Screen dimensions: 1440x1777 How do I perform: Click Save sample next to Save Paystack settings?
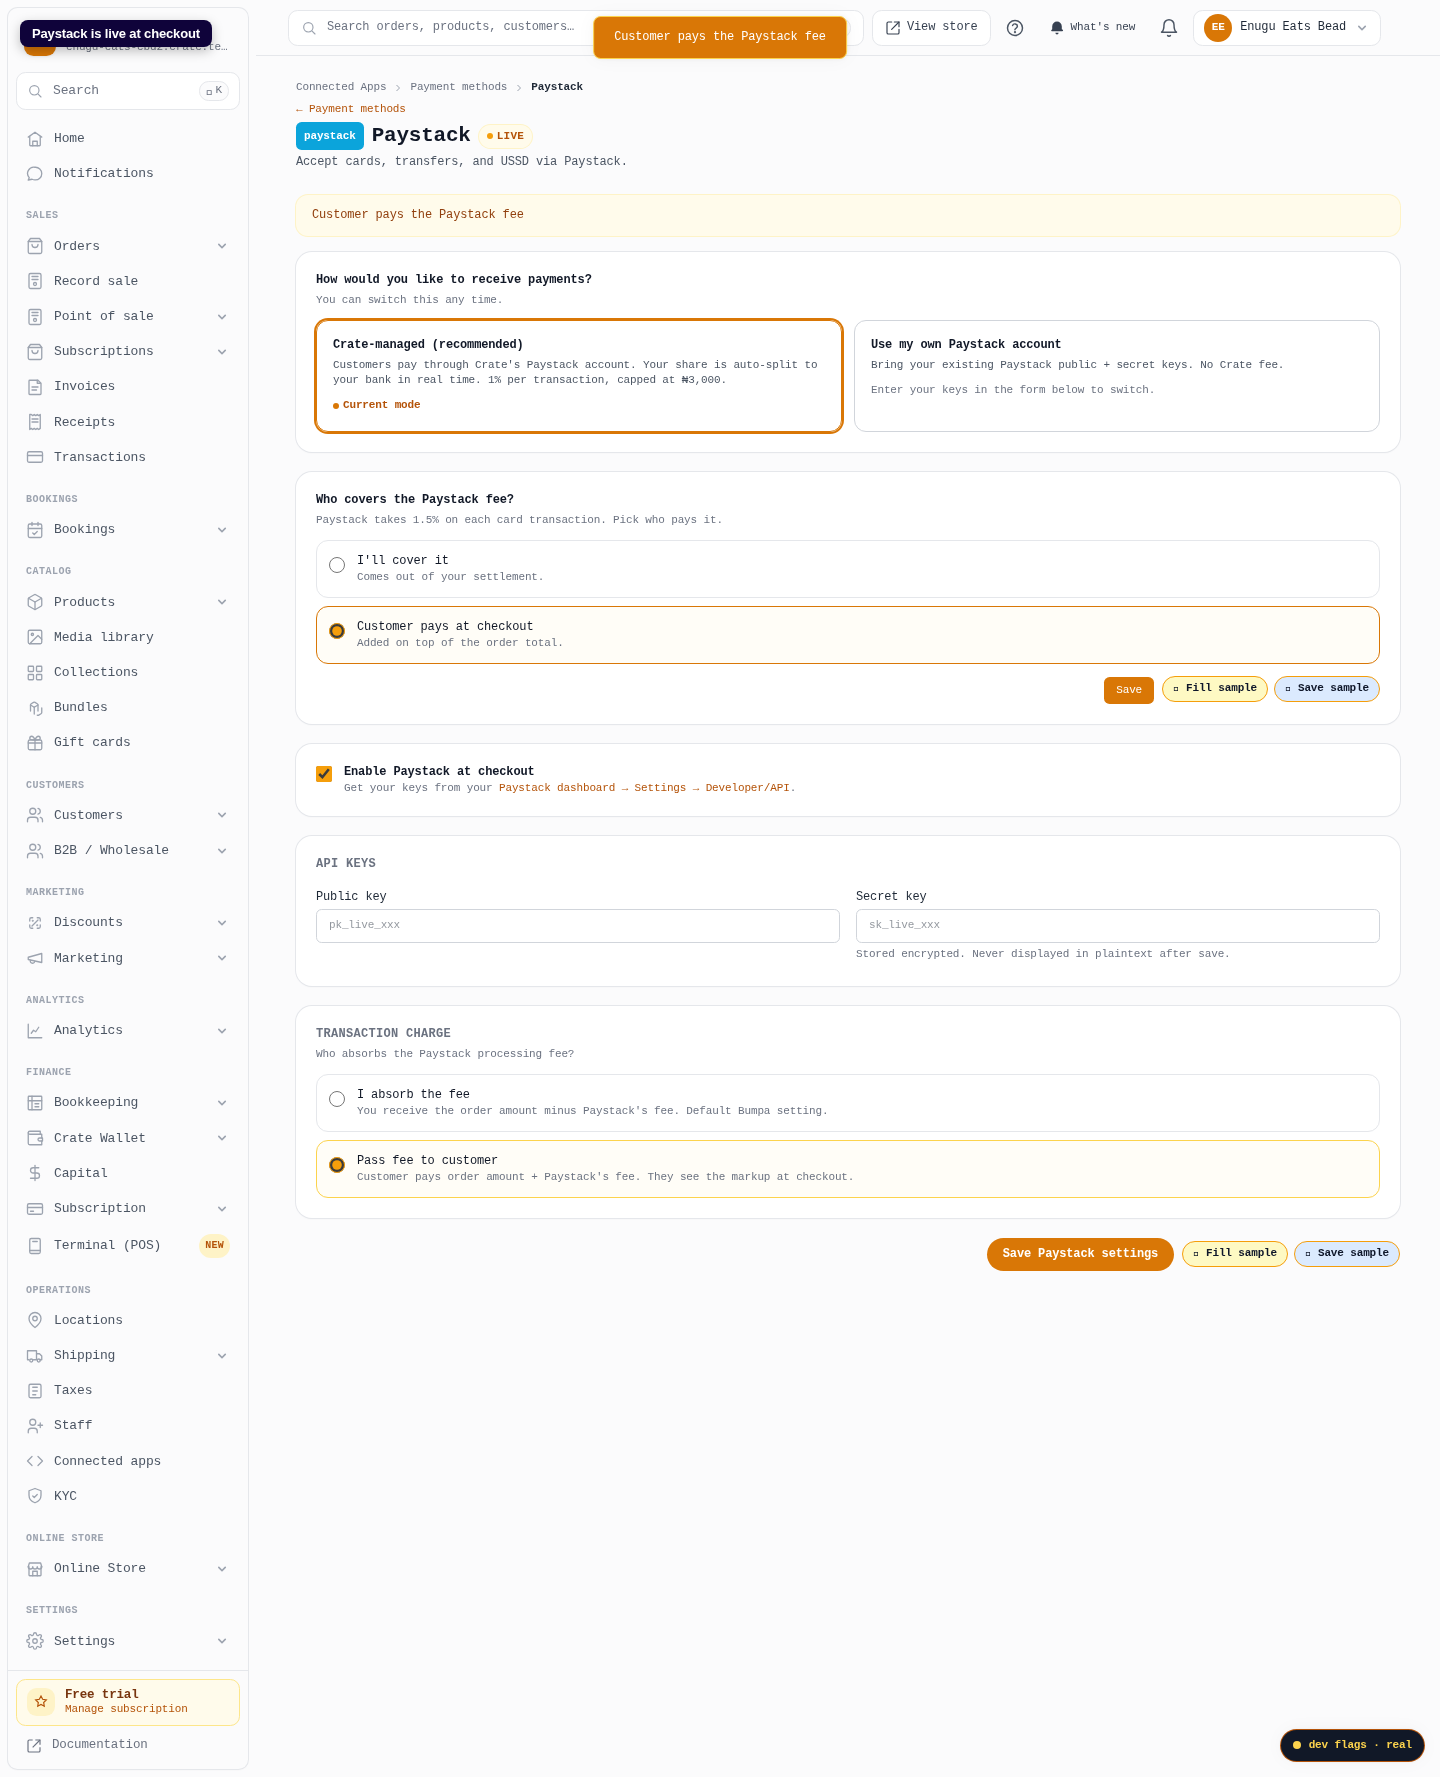coord(1347,1254)
